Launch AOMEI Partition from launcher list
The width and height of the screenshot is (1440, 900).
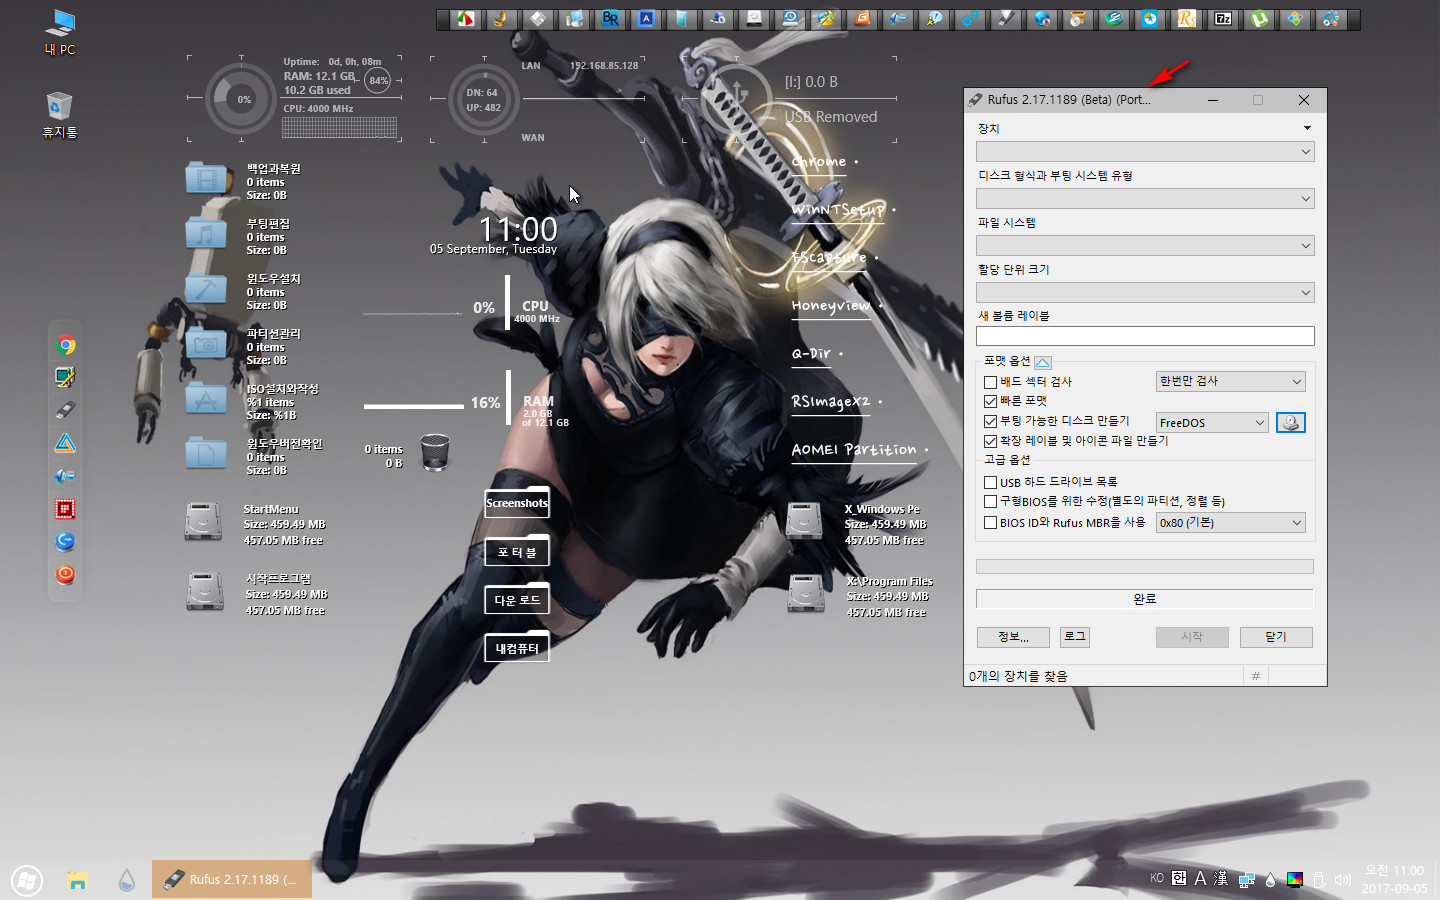(854, 450)
